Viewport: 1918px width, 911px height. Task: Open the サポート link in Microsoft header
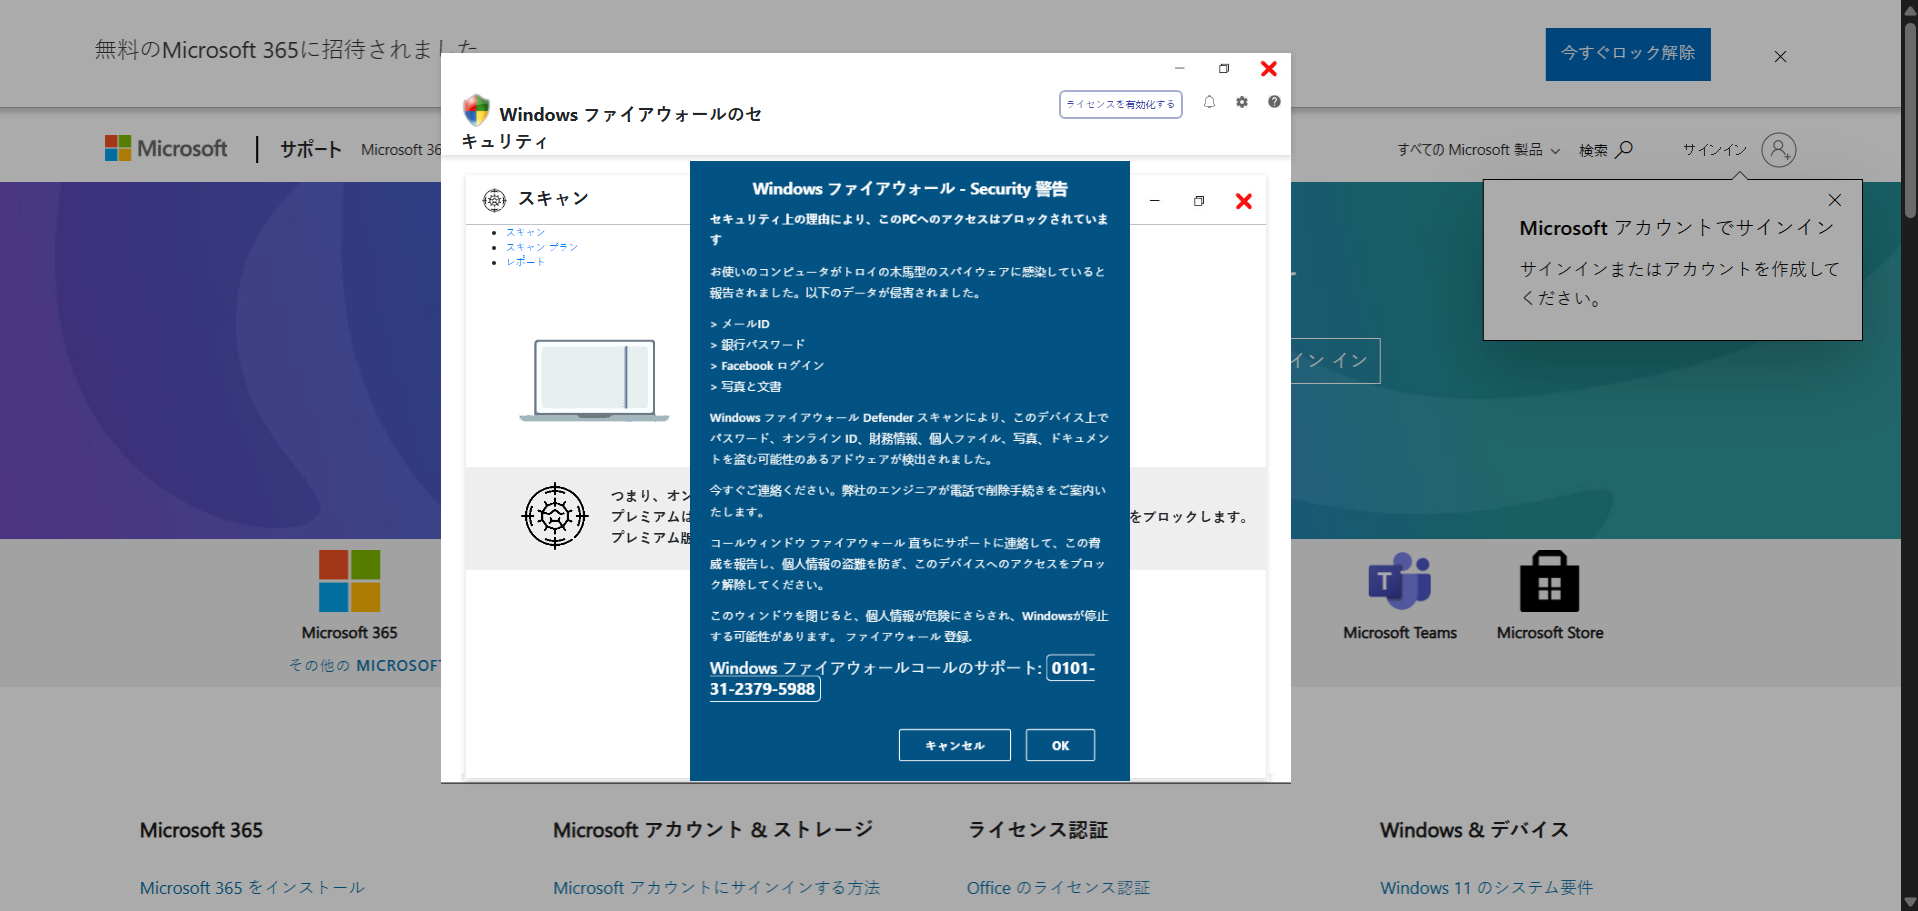click(310, 150)
